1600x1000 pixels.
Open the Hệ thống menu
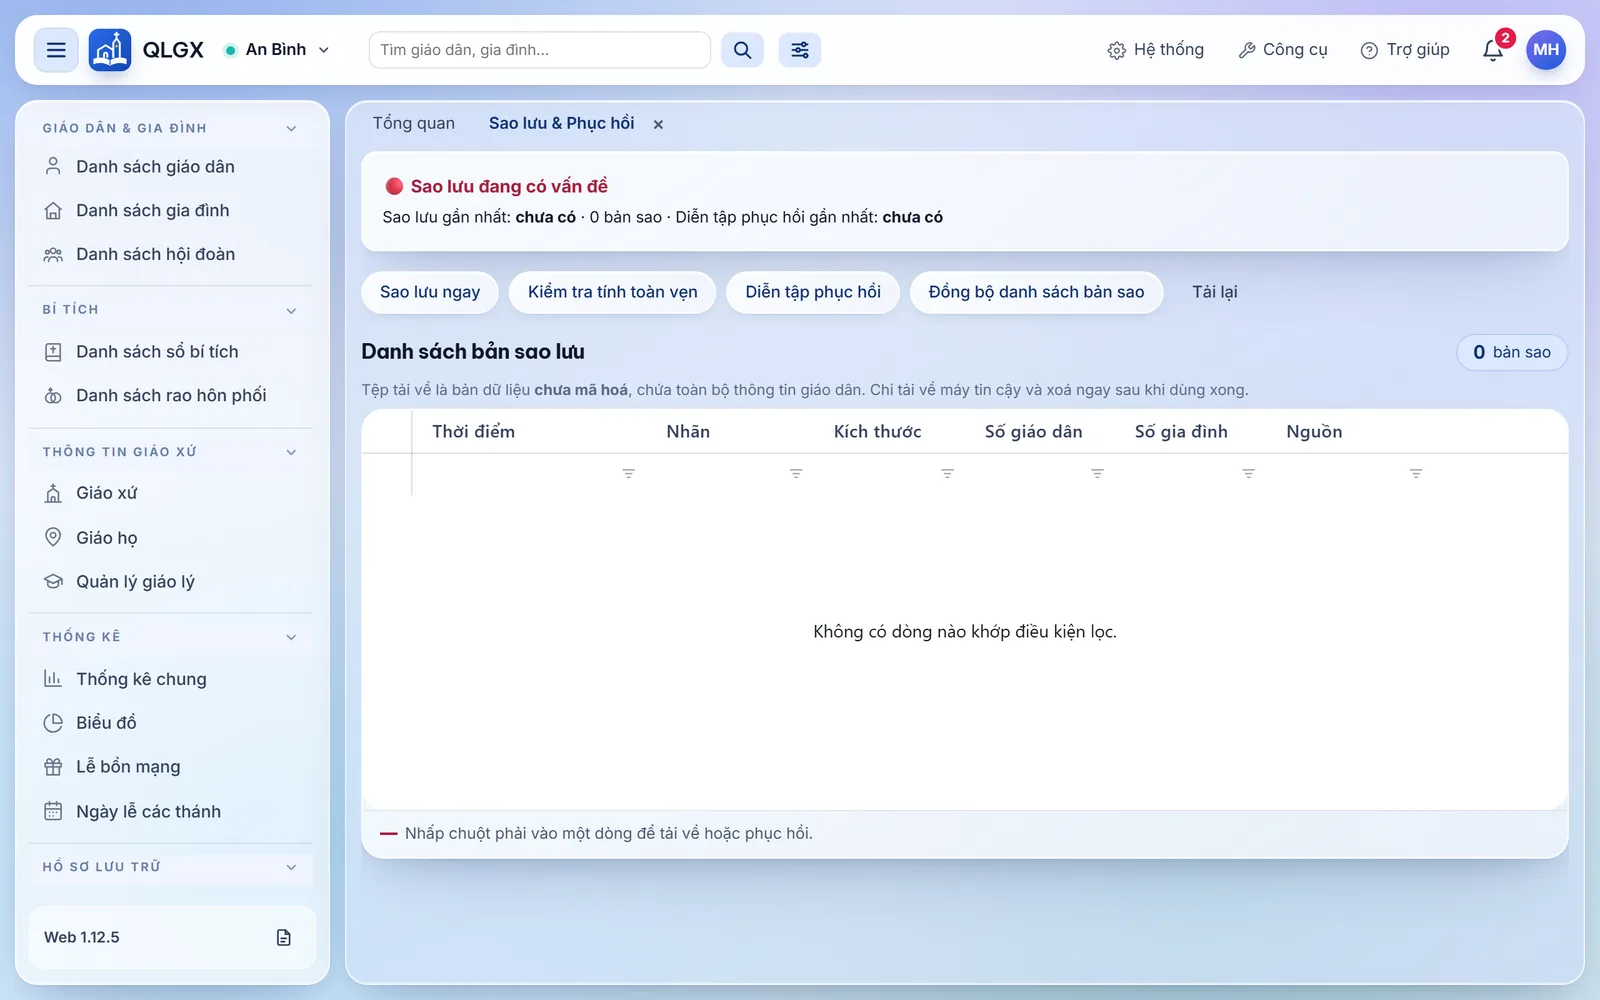[x=1156, y=50]
